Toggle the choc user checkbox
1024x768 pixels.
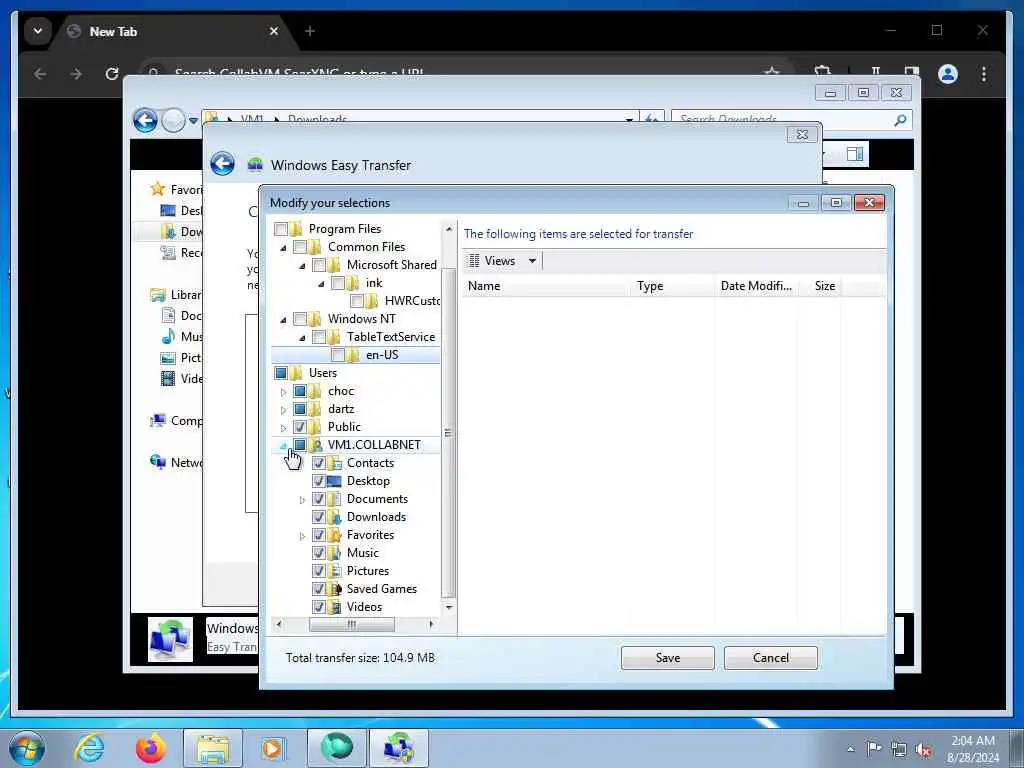pyautogui.click(x=300, y=391)
